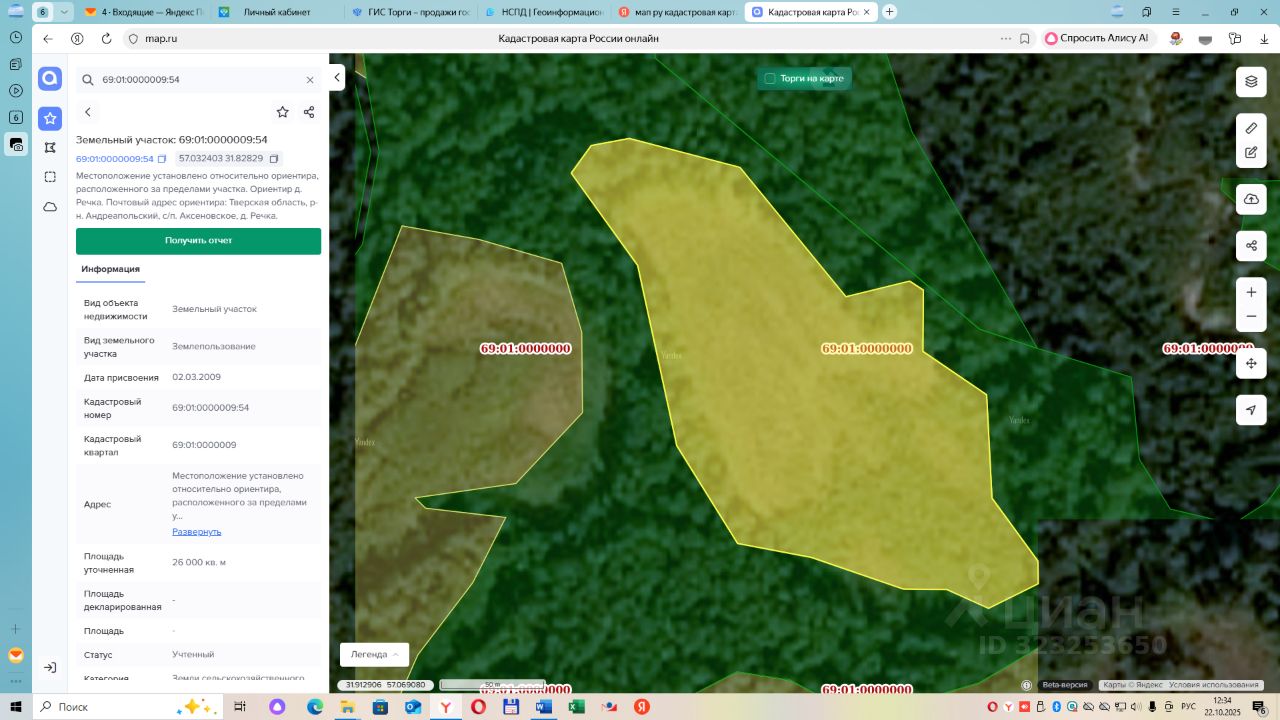The image size is (1280, 720).
Task: Share the land parcel card
Action: tap(309, 112)
